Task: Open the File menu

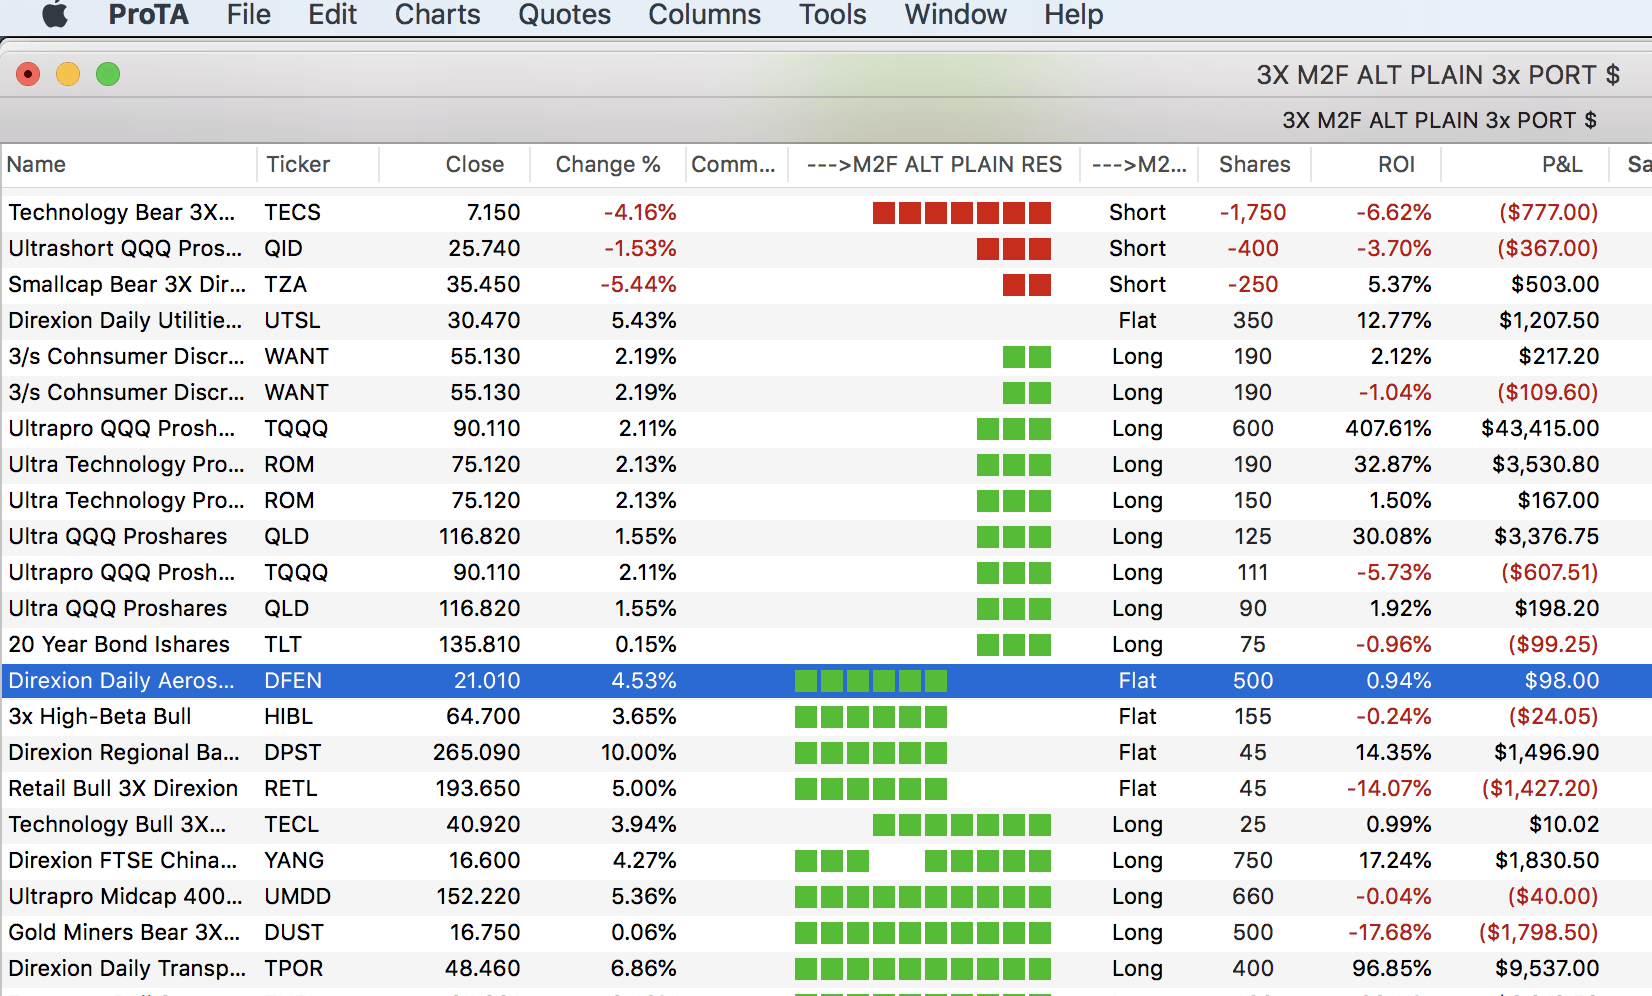Action: [x=248, y=15]
